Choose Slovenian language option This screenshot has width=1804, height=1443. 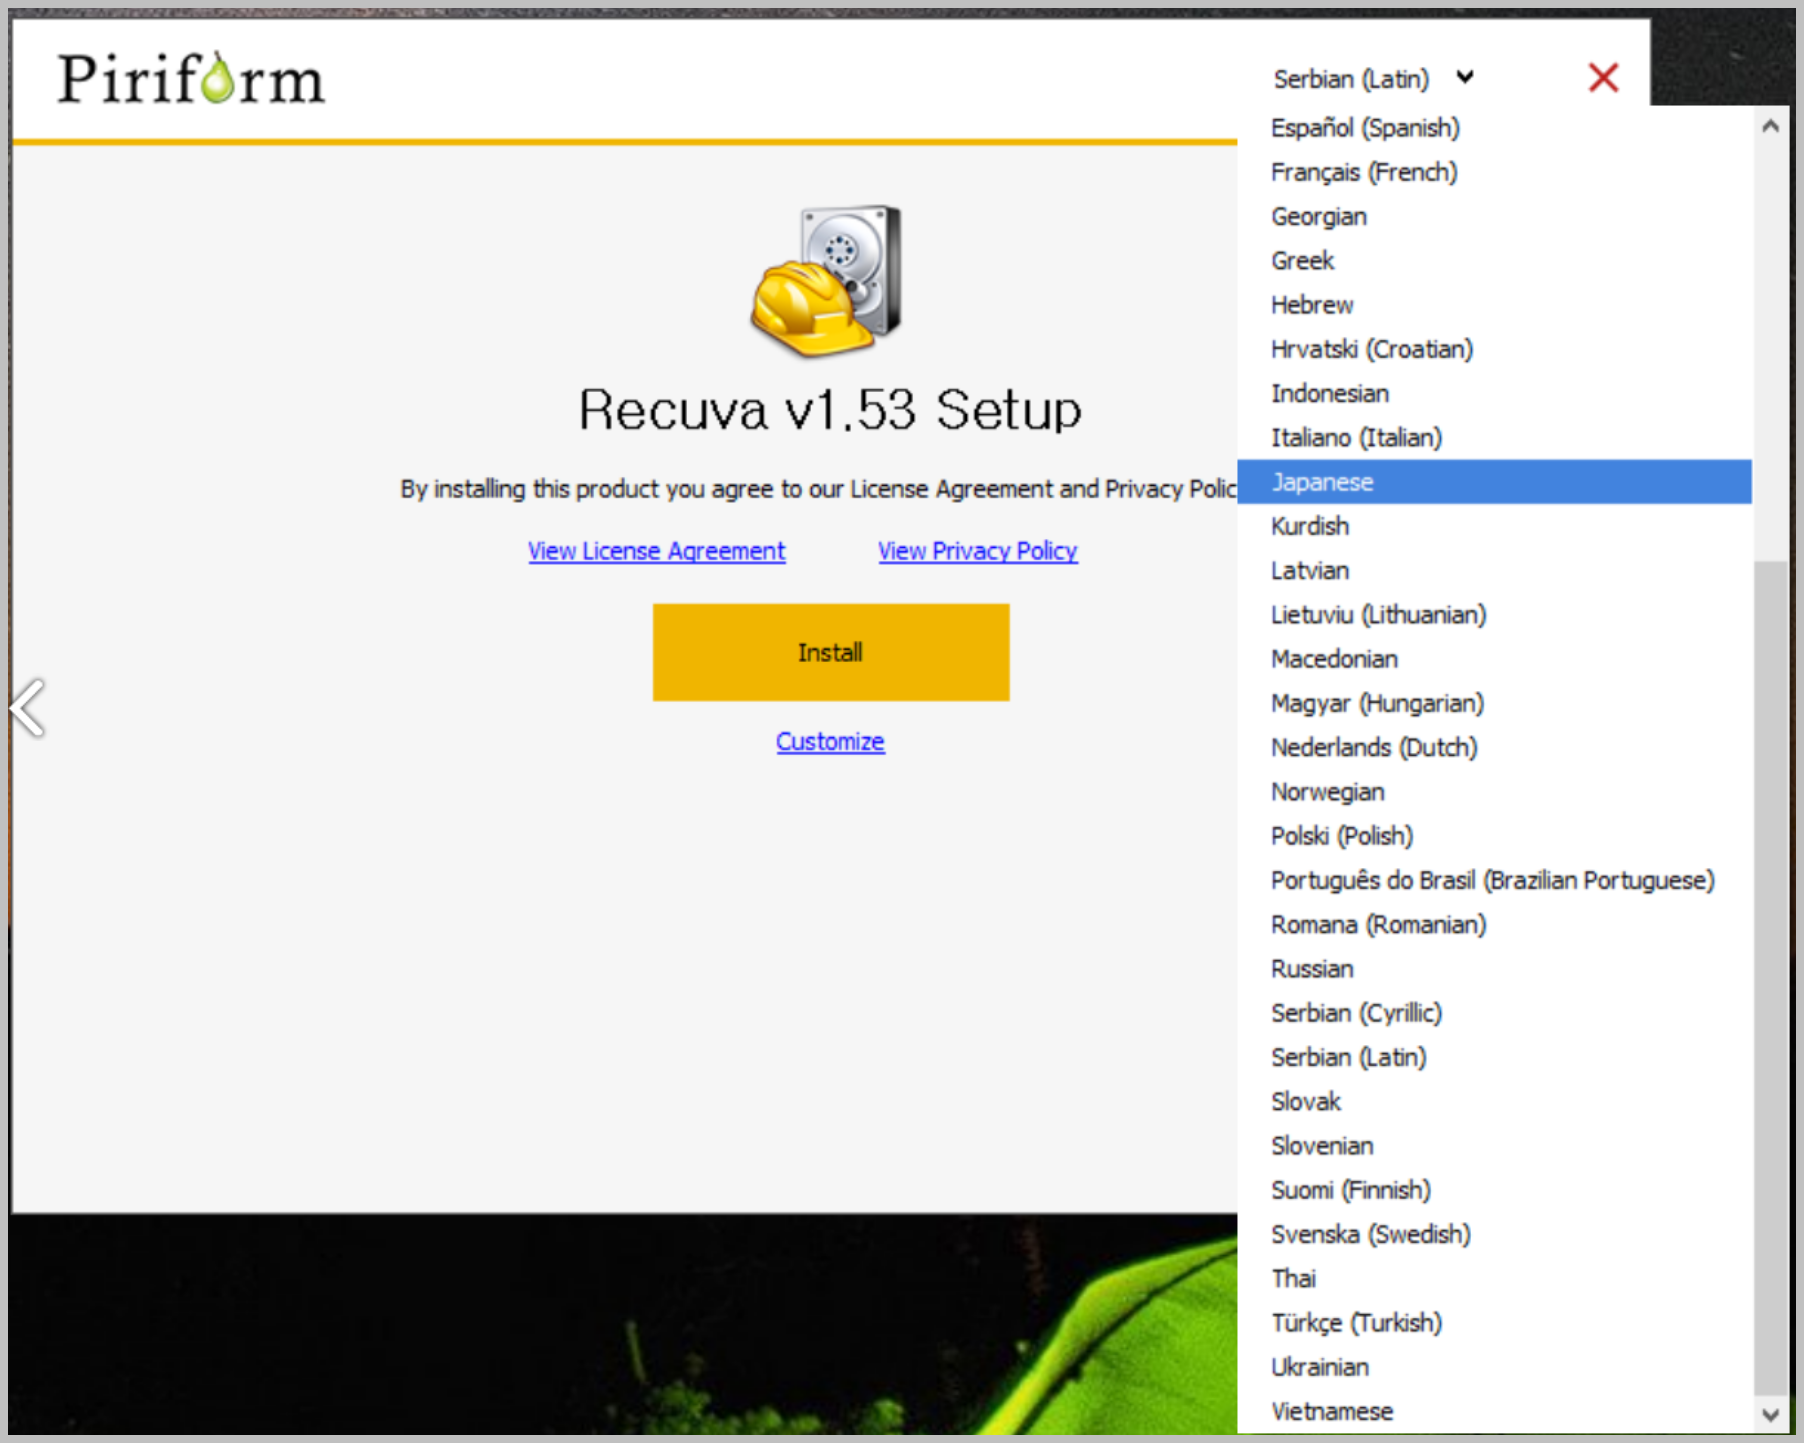click(1494, 1145)
